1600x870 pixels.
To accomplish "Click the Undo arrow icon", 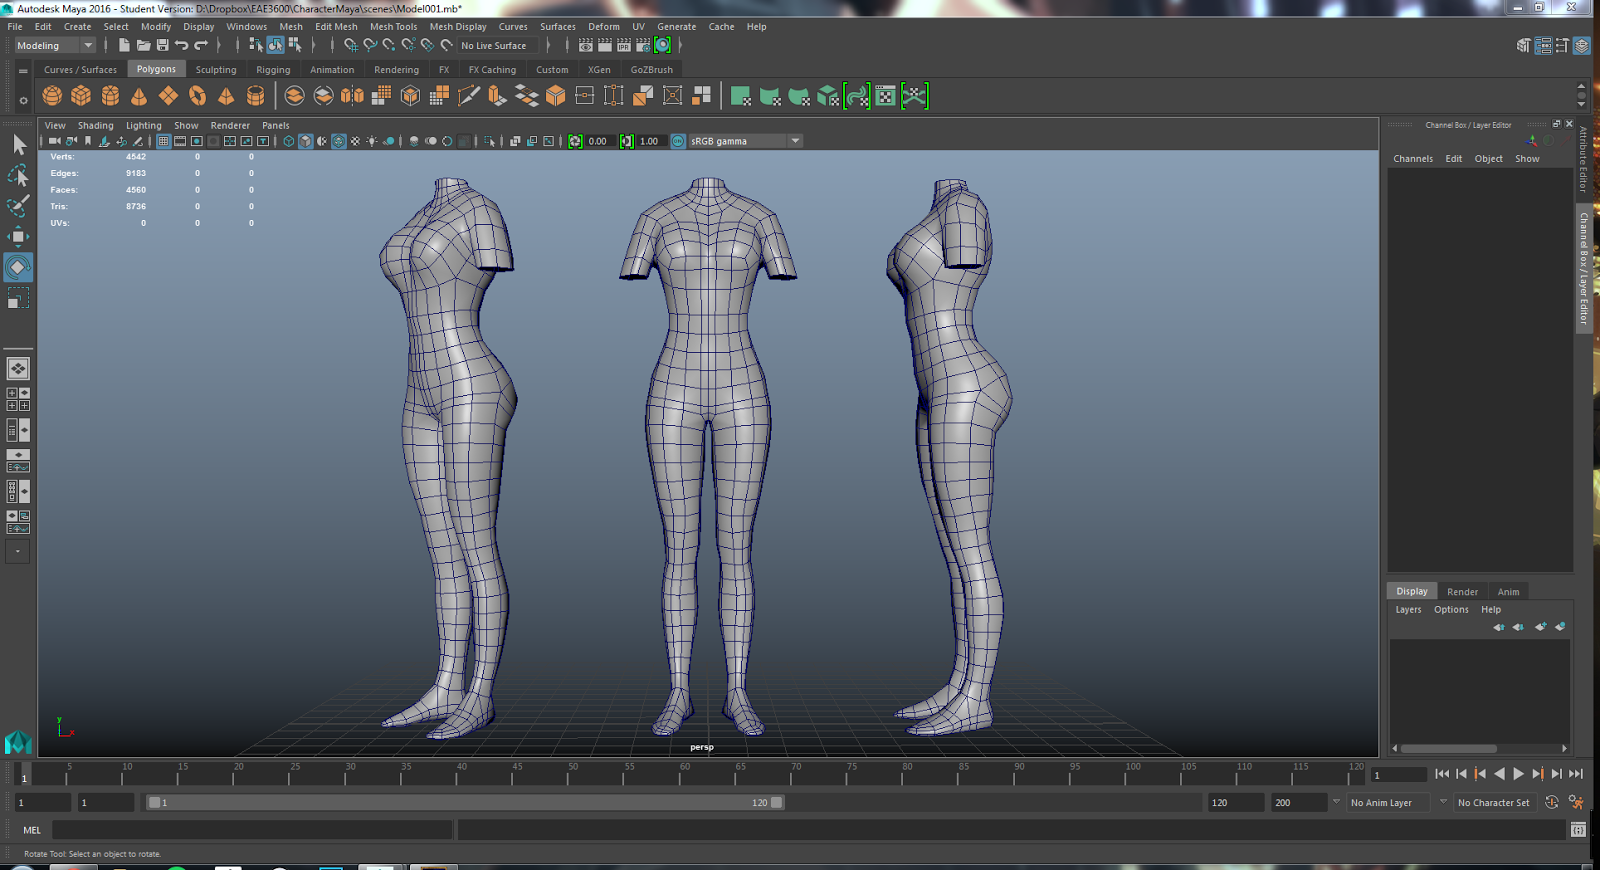I will (182, 45).
